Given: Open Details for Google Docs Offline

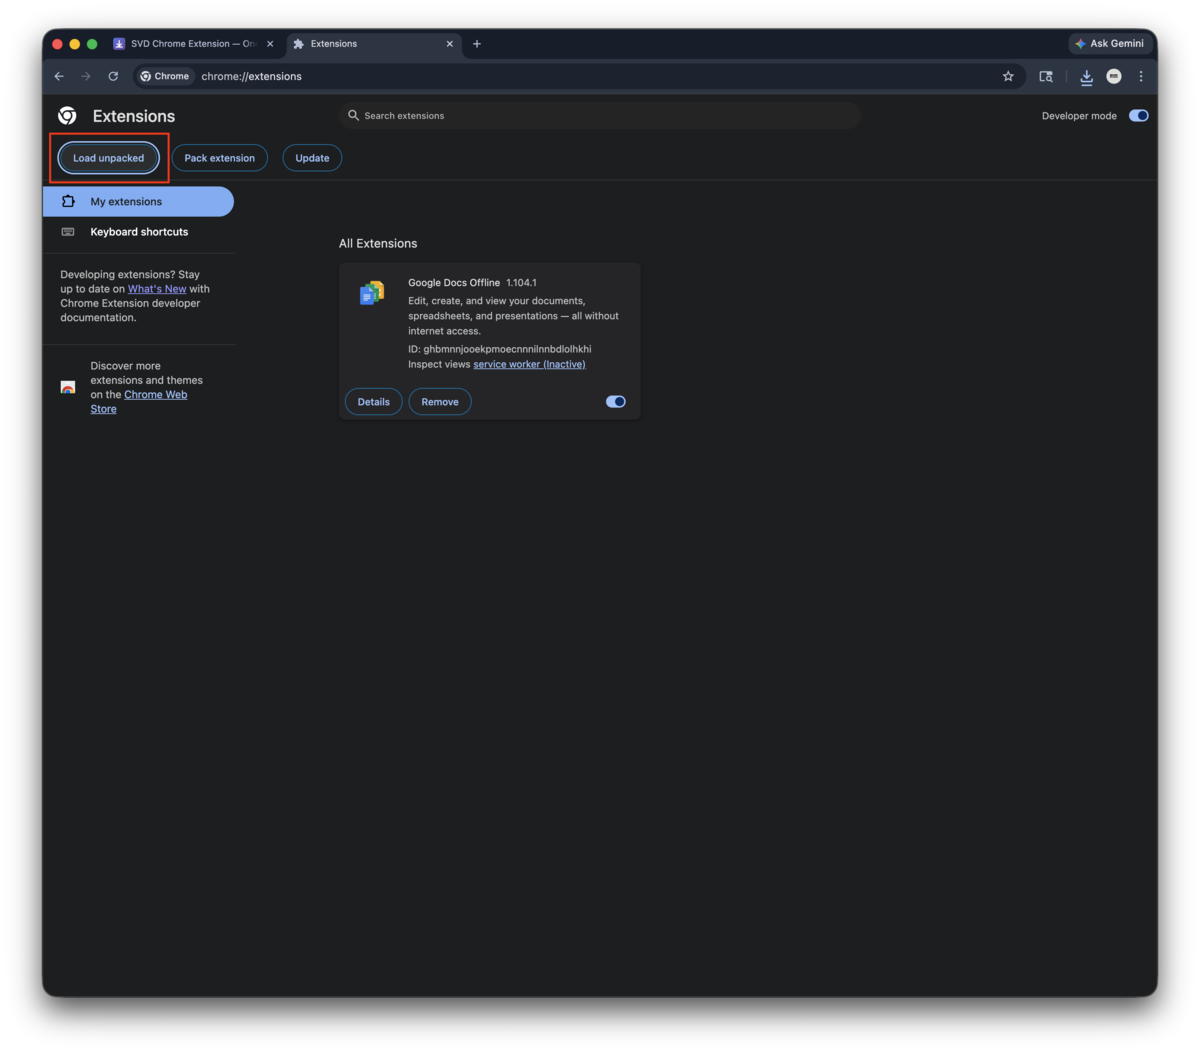Looking at the screenshot, I should pyautogui.click(x=374, y=402).
